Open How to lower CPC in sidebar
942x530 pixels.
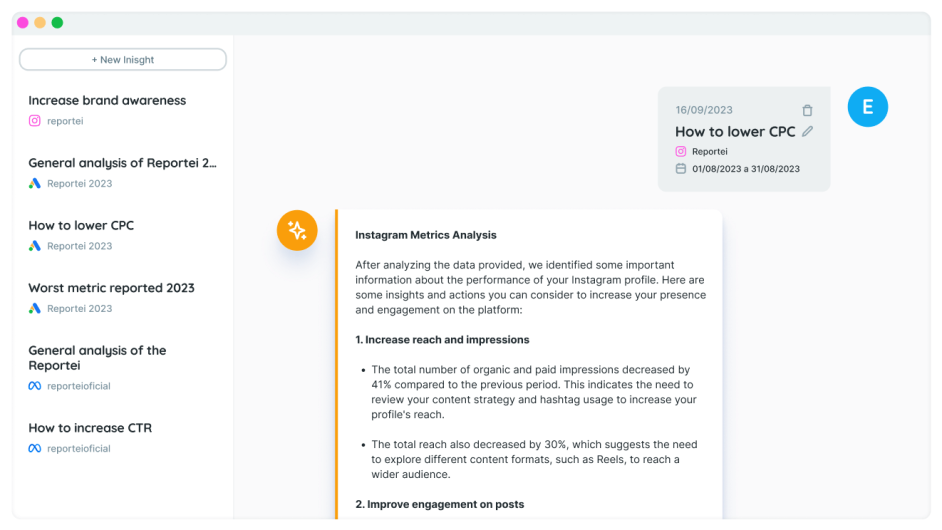click(x=81, y=226)
